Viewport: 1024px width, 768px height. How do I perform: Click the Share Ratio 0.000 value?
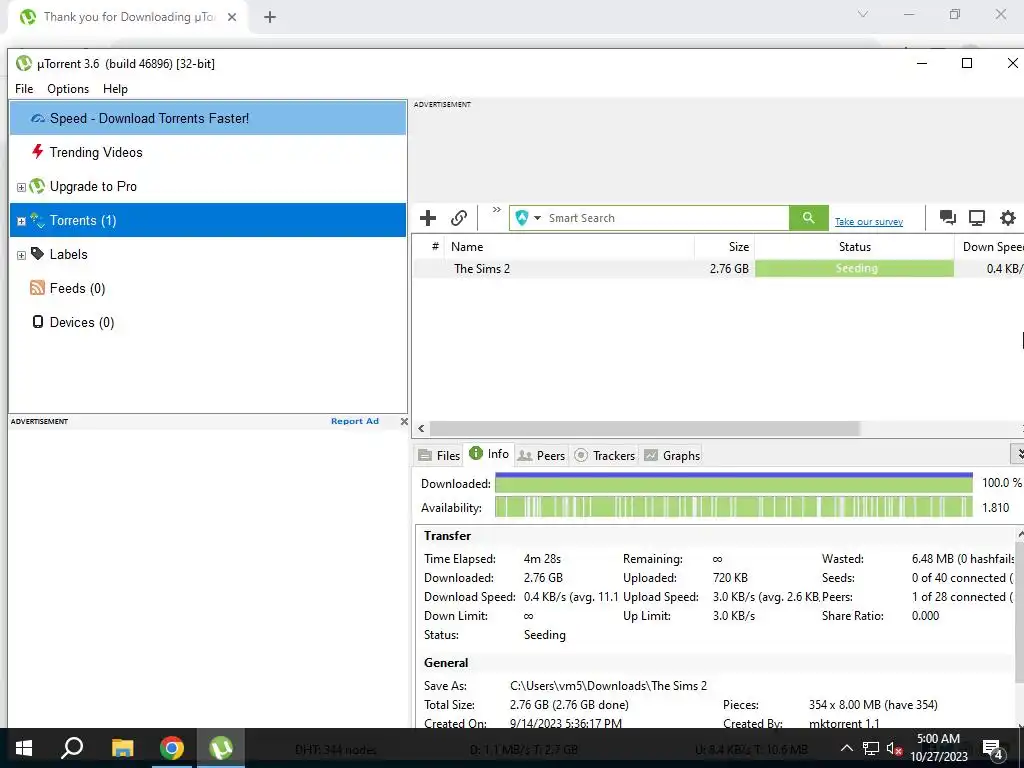925,616
